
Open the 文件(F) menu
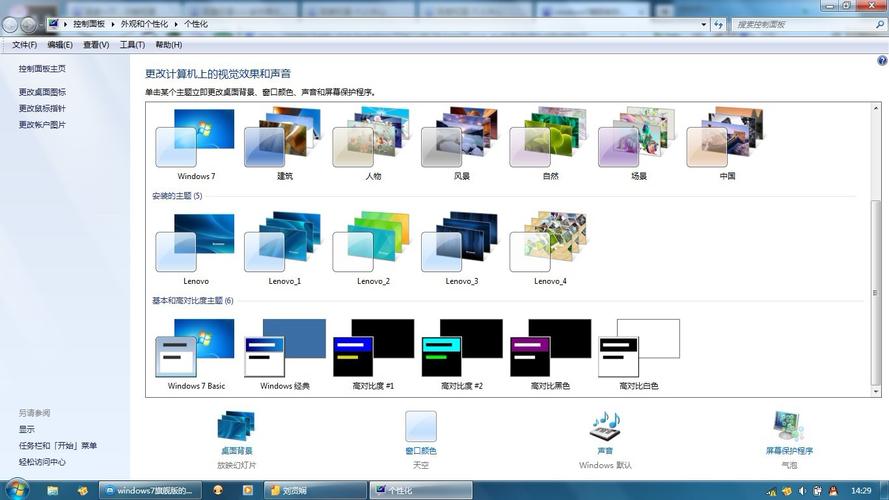[24, 45]
